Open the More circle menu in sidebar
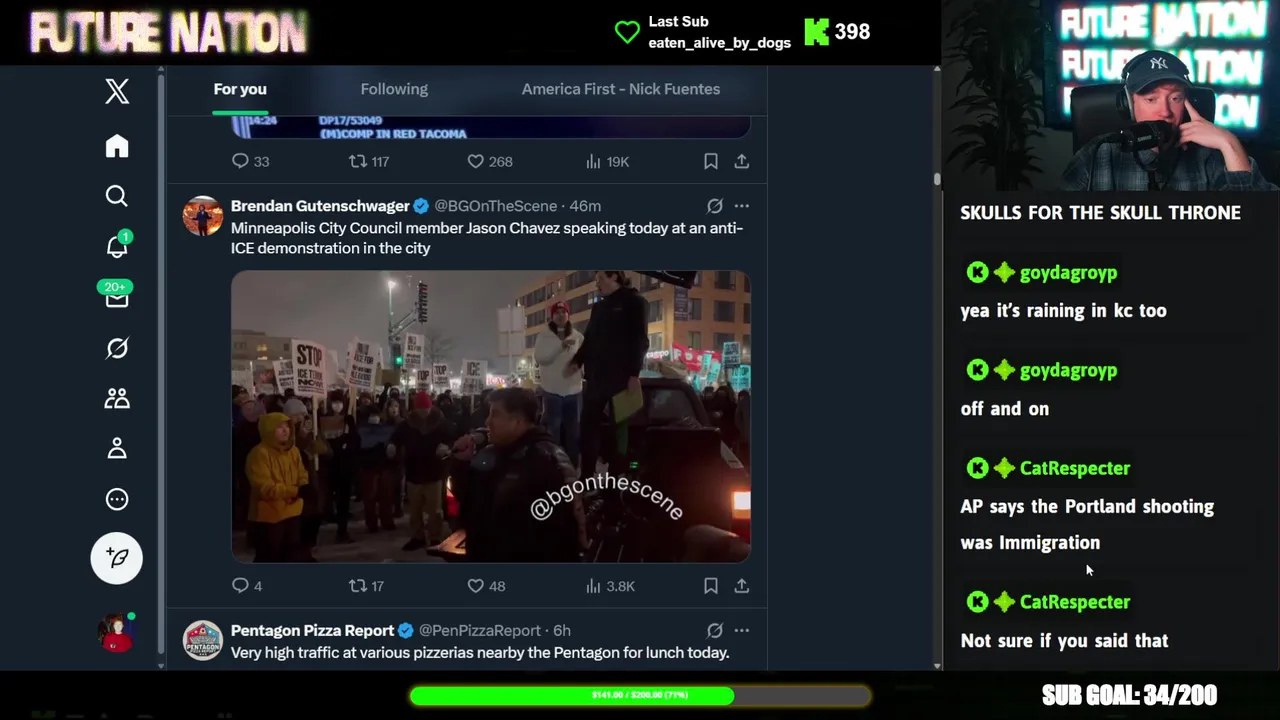Image resolution: width=1280 pixels, height=720 pixels. [x=117, y=499]
